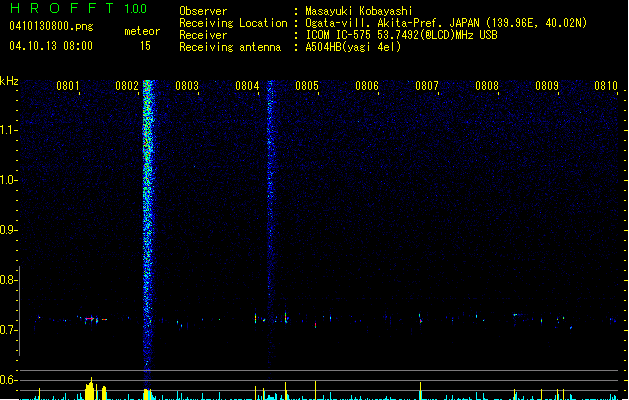Click the Receiving antenna label
Screen dimensions: 629x400
coord(230,47)
